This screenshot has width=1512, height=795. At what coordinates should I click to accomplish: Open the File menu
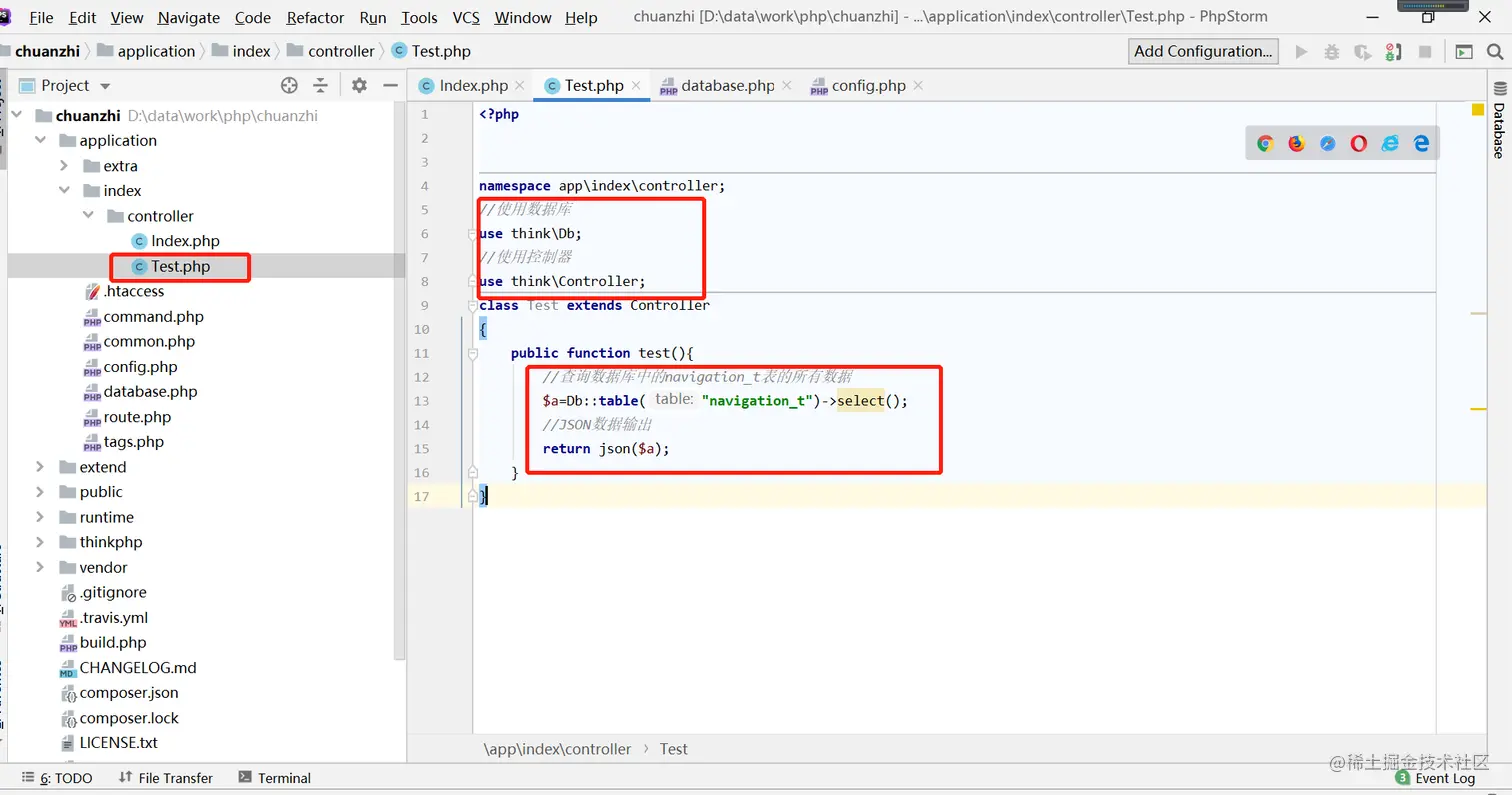[x=42, y=18]
